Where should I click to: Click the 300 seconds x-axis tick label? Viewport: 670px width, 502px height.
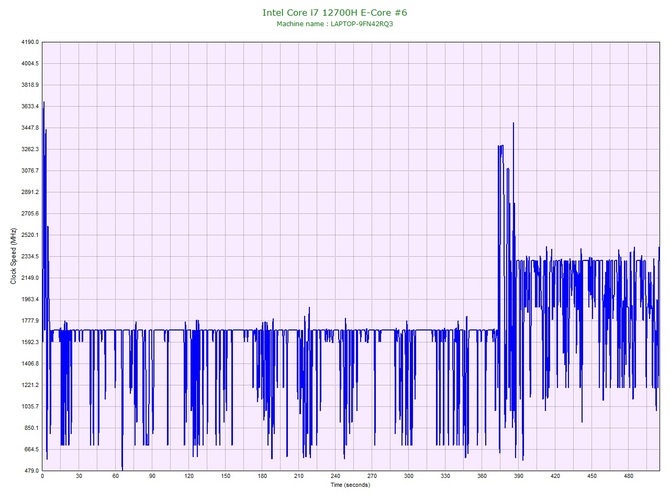click(409, 476)
